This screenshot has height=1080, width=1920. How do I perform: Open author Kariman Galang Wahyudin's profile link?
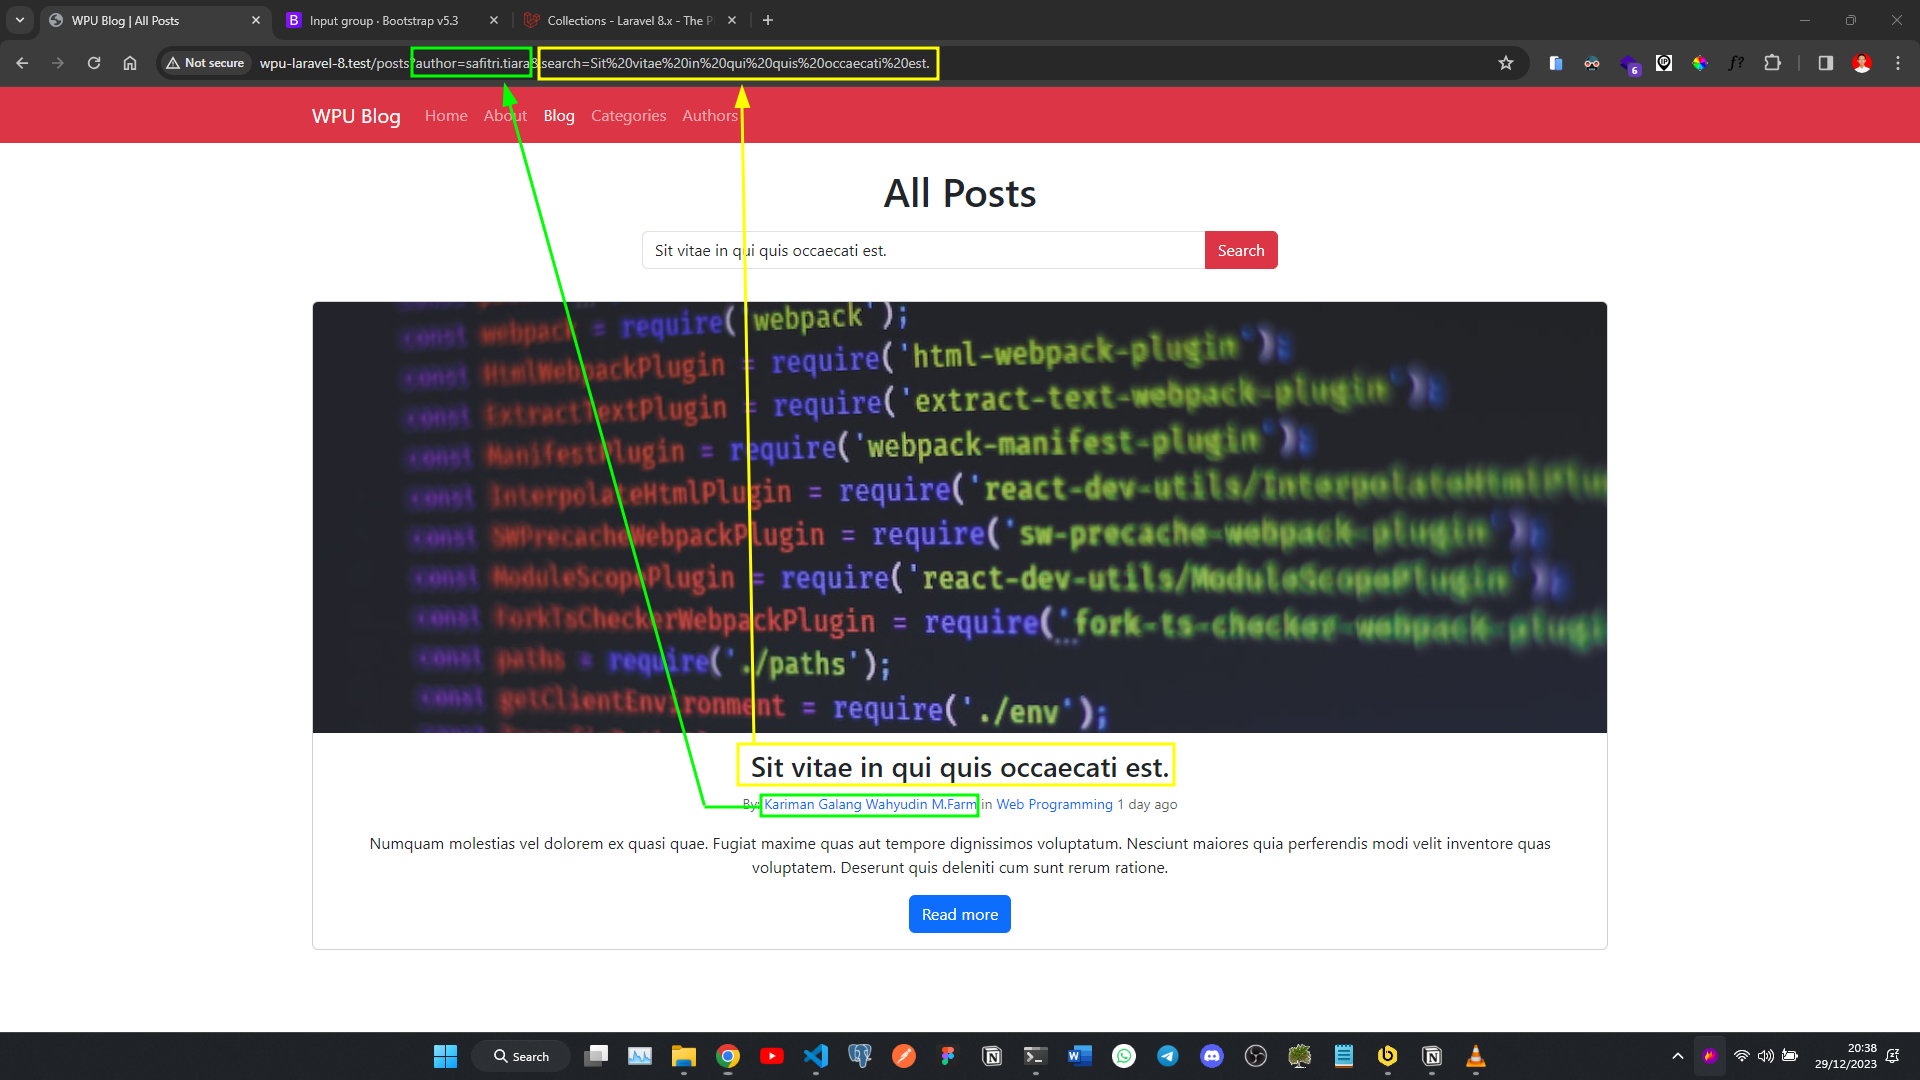point(869,804)
